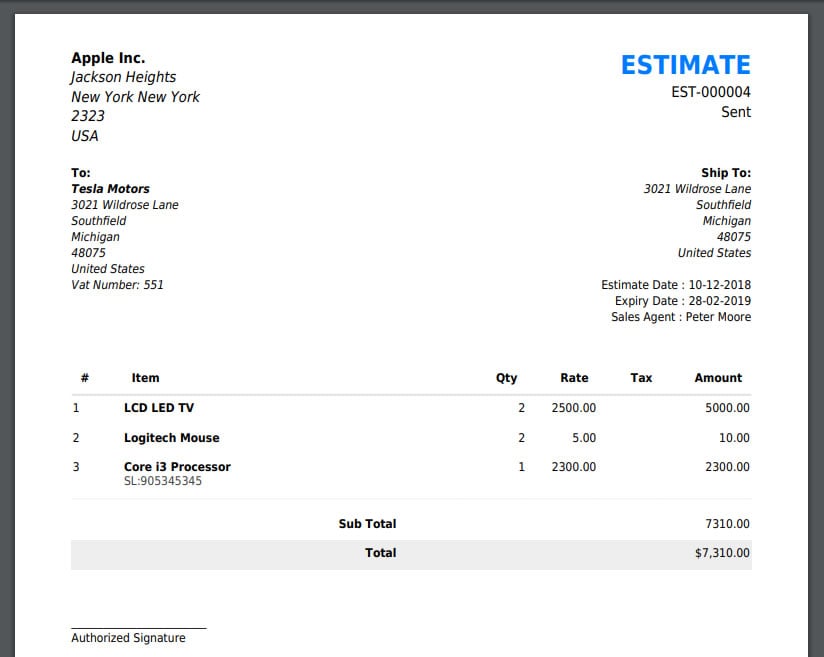
Task: Click the Logitech Mouse rate 5.00
Action: (x=584, y=438)
